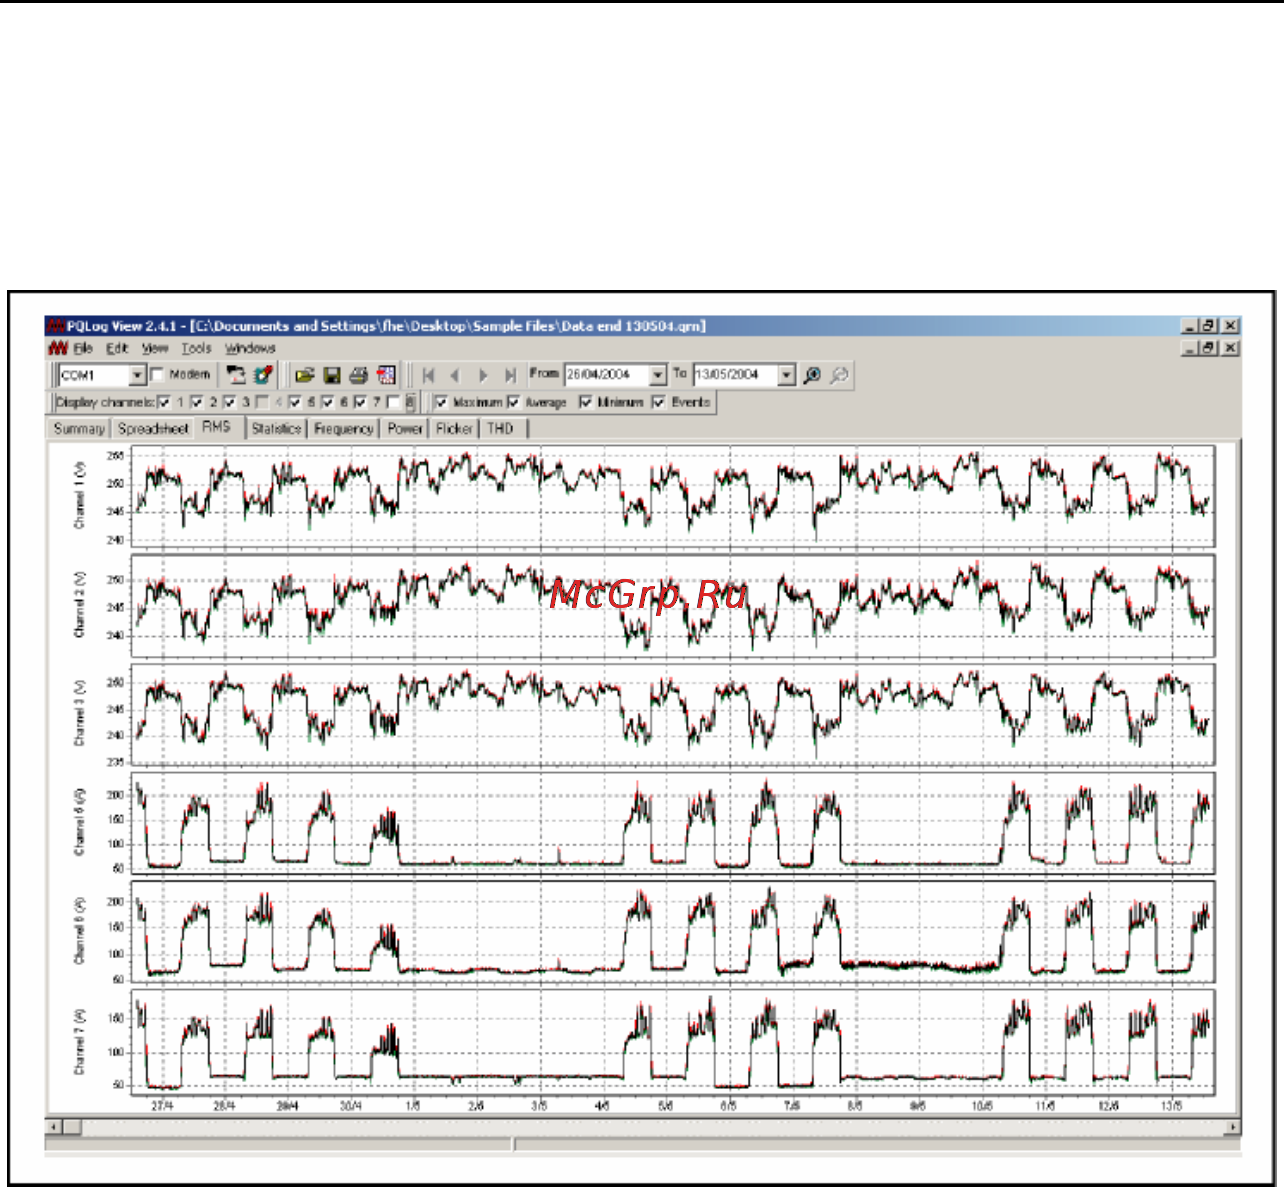Toggle display channel 6 checkbox
This screenshot has width=1284, height=1187.
tap(328, 402)
